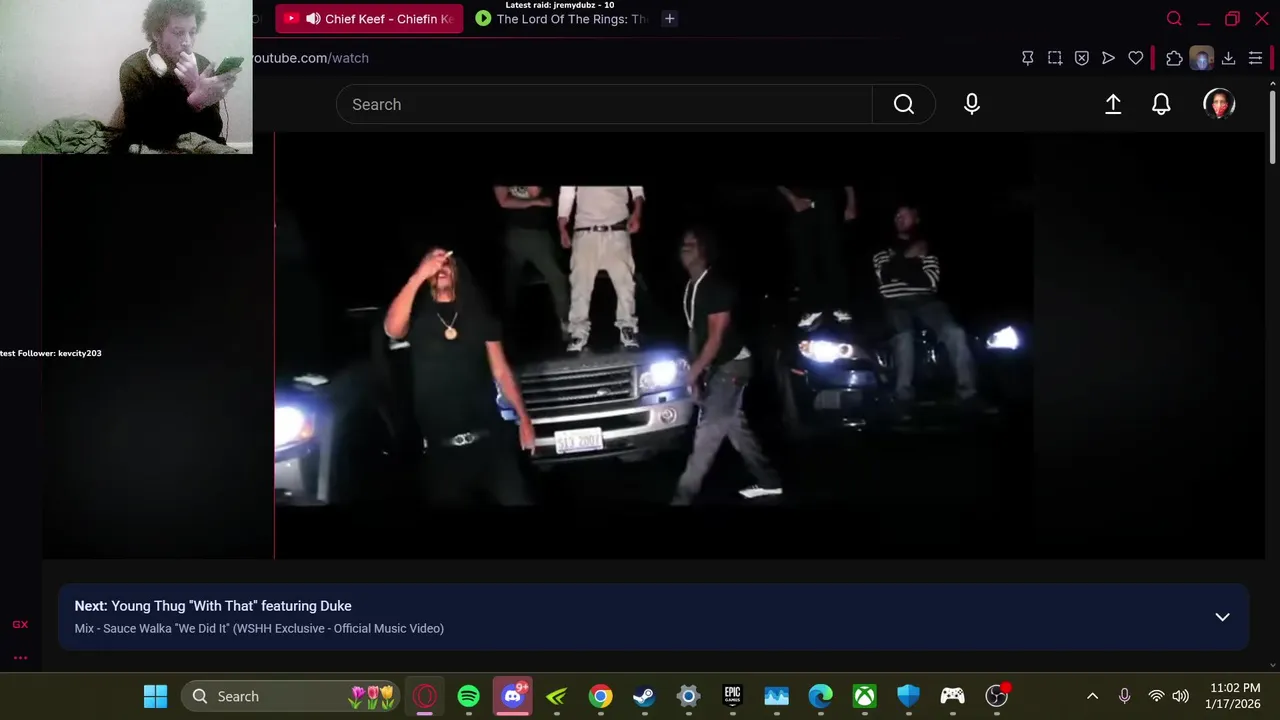
Task: Mute the Chief Keef tab audio speaker icon
Action: tap(313, 19)
